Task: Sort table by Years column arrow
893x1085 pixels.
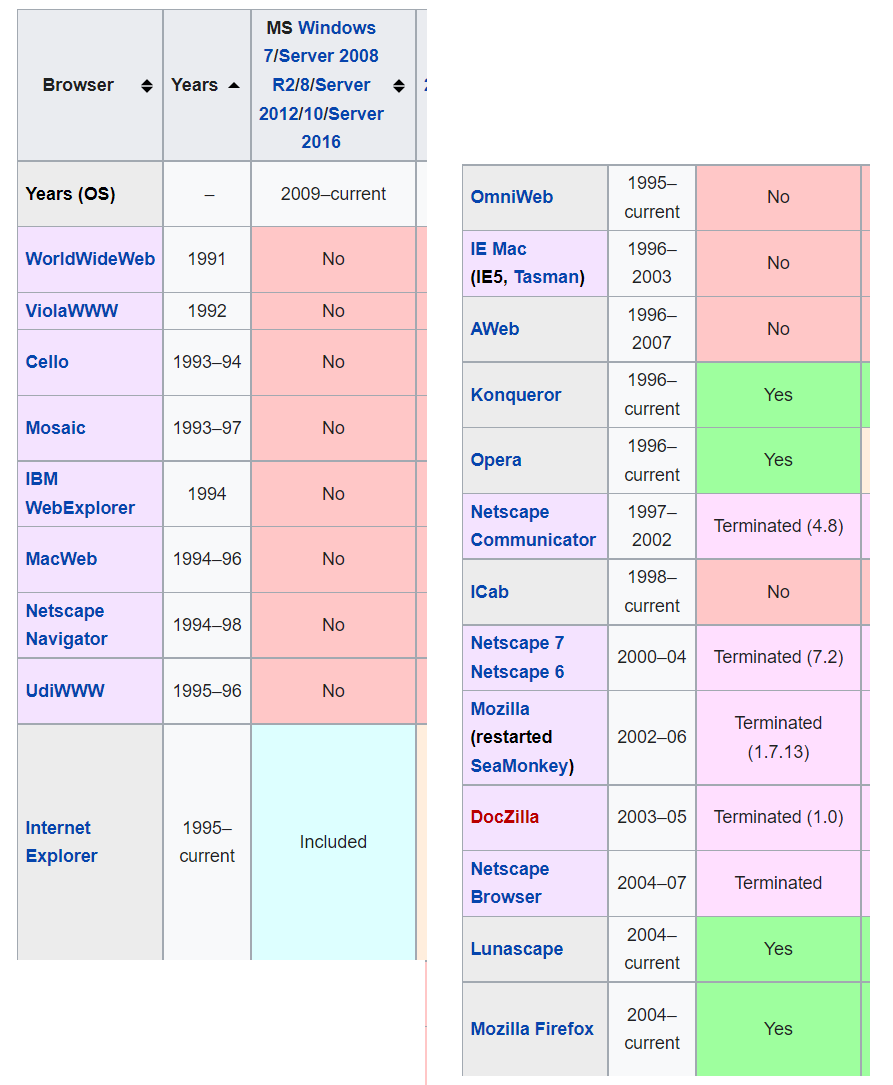Action: (234, 86)
